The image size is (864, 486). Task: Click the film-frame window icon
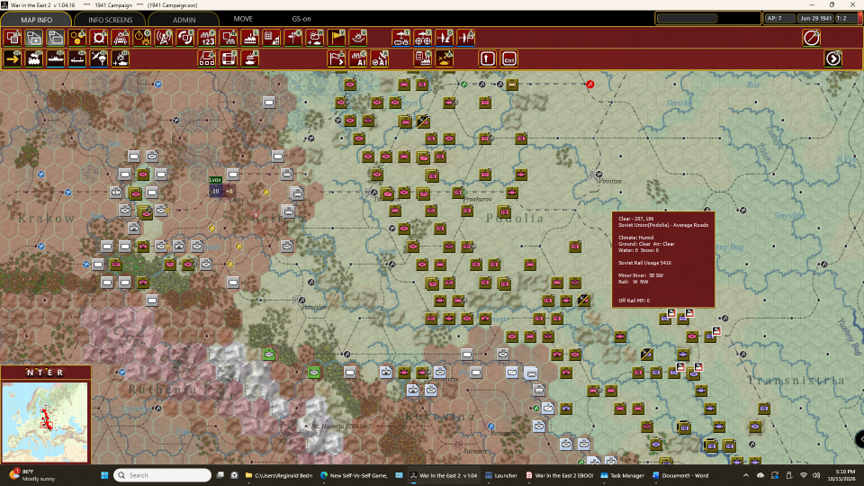(x=229, y=58)
